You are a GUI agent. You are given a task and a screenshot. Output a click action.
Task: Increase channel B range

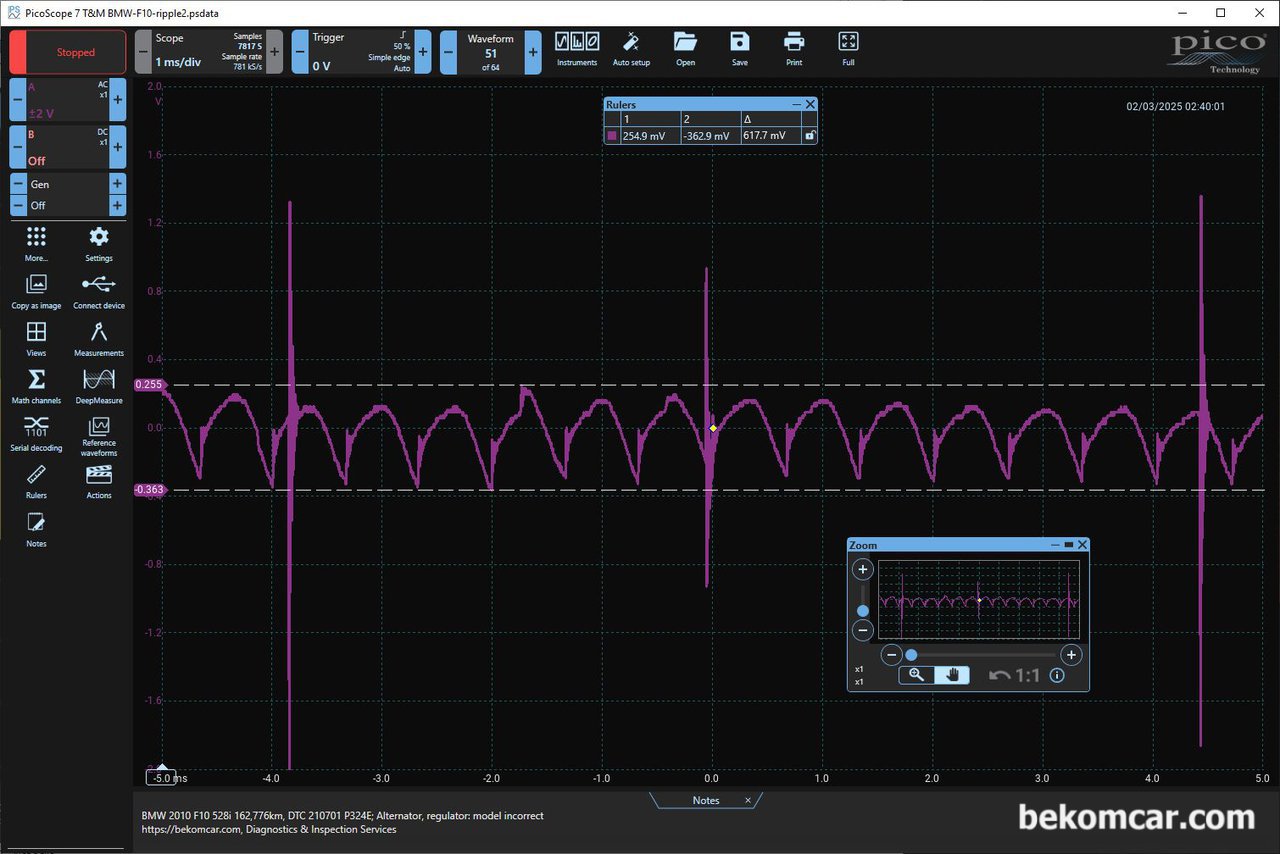(118, 147)
